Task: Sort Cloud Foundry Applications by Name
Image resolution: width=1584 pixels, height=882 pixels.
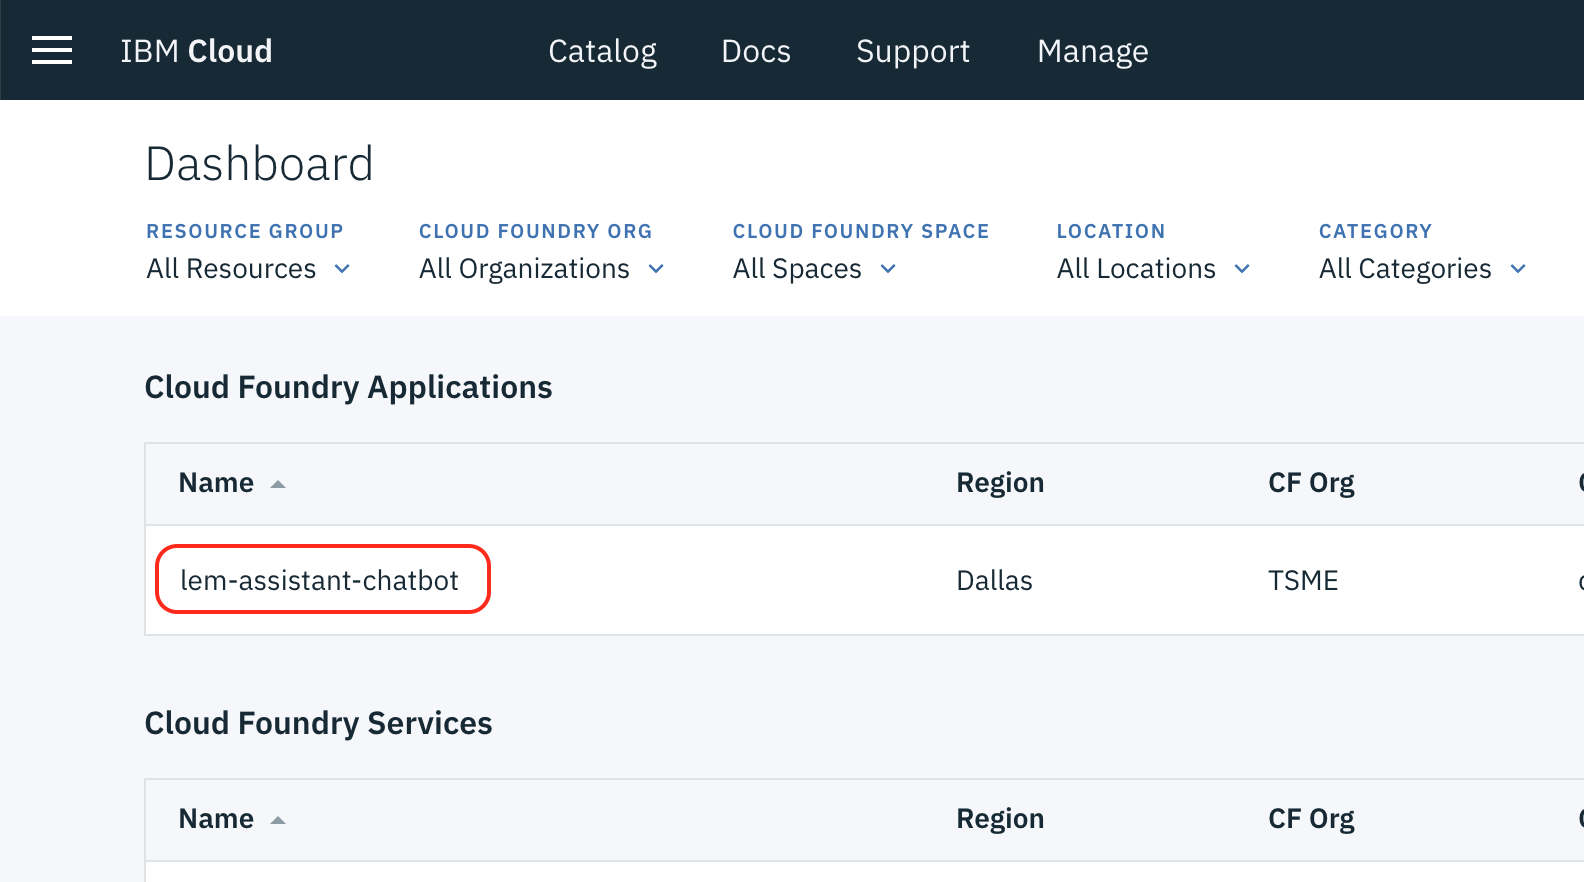Action: point(232,483)
